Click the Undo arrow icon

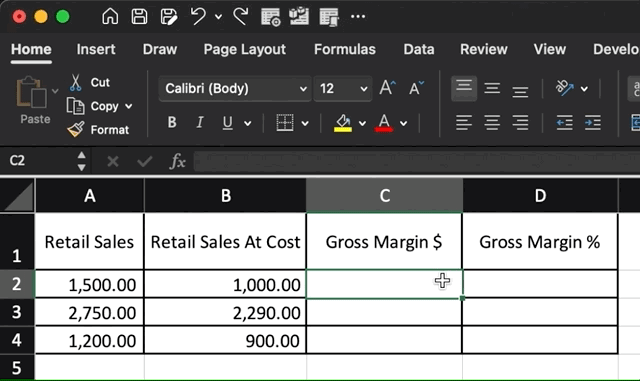point(198,17)
